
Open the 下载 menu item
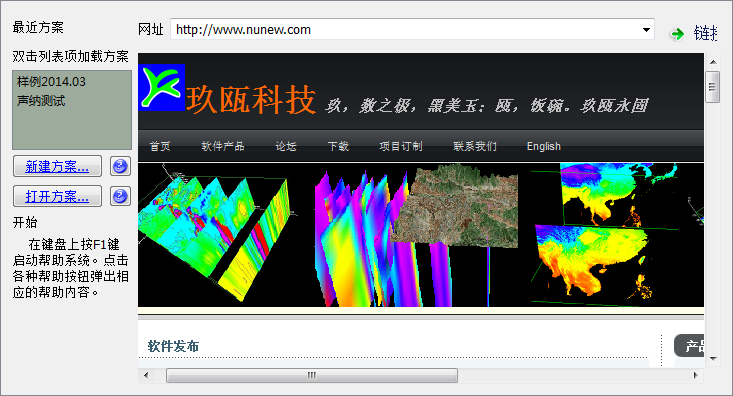pyautogui.click(x=338, y=146)
